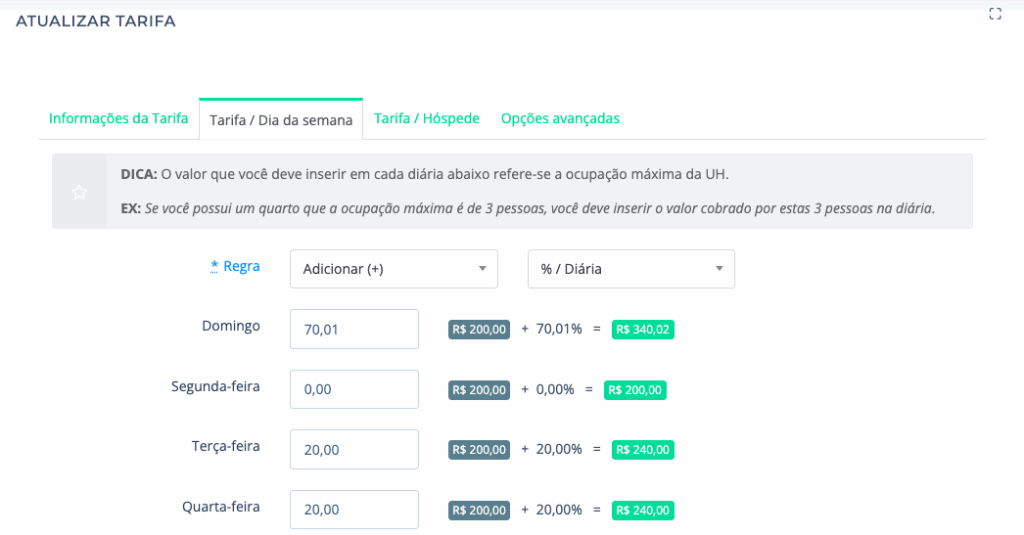This screenshot has width=1024, height=535.
Task: Focus the Segunda-feira value field
Action: [x=354, y=389]
